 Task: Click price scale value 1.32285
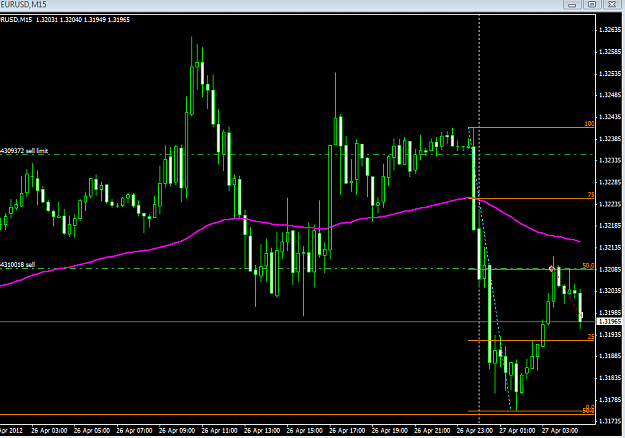coord(610,183)
